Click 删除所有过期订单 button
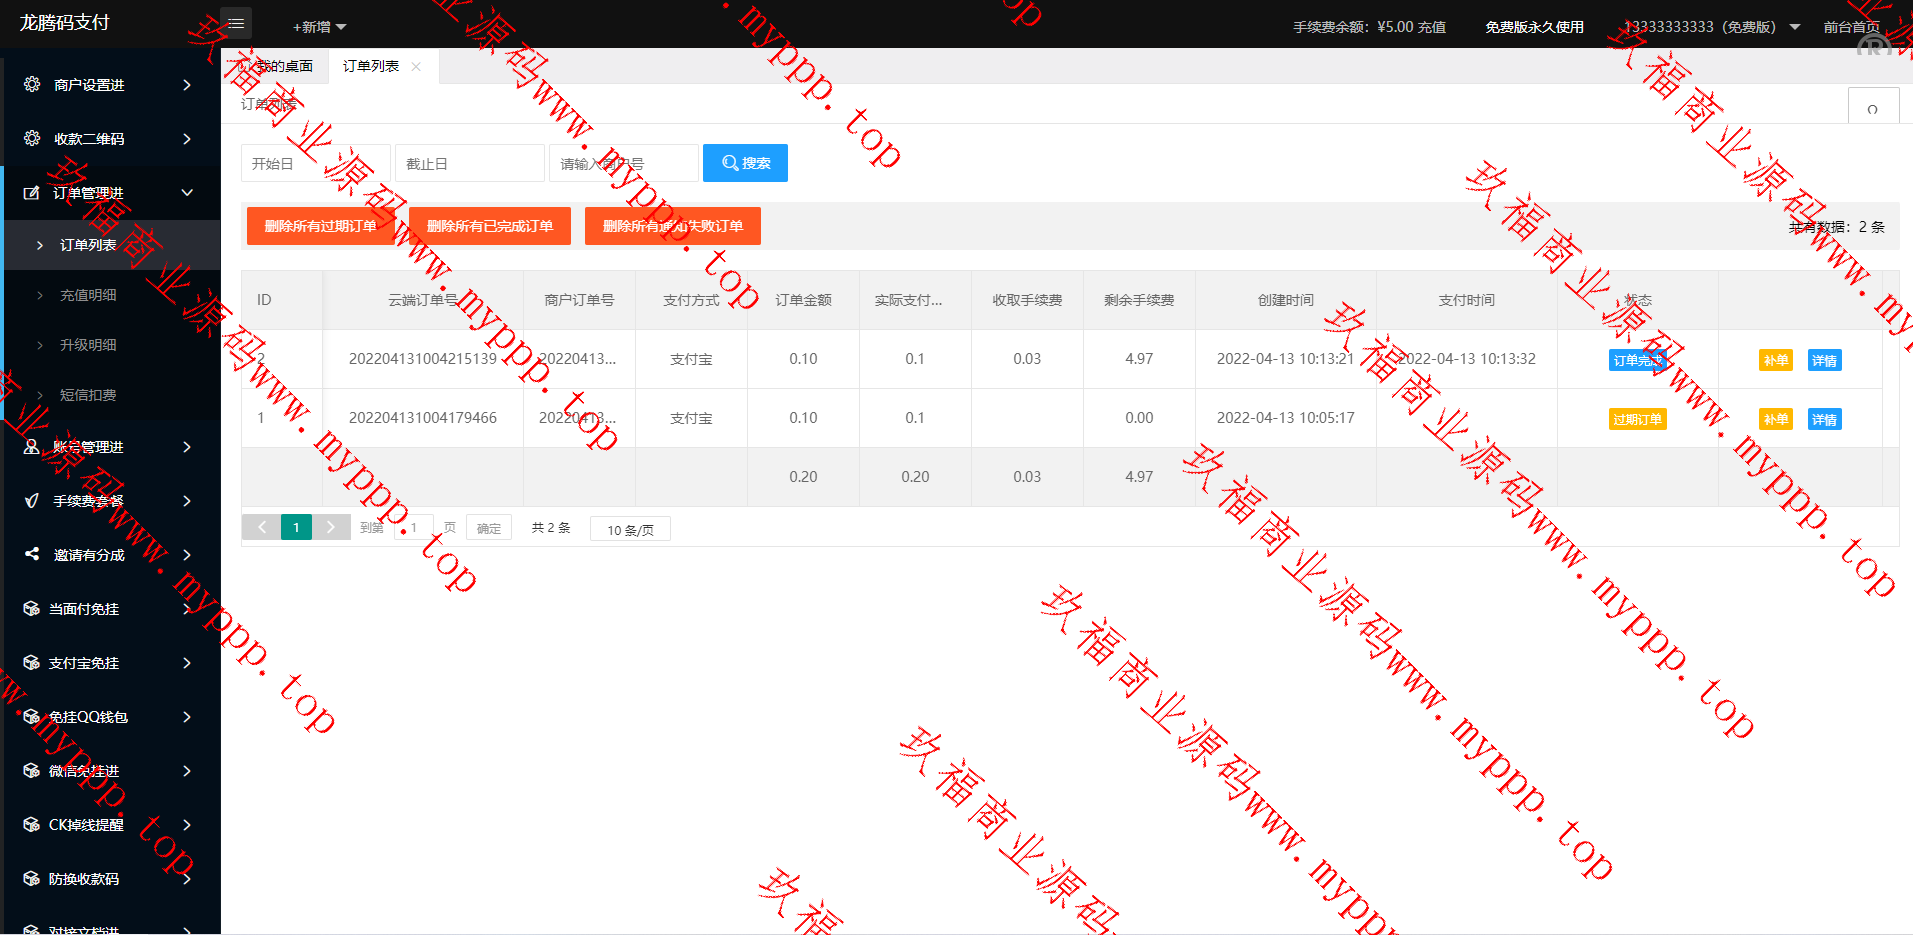The image size is (1913, 935). 320,226
